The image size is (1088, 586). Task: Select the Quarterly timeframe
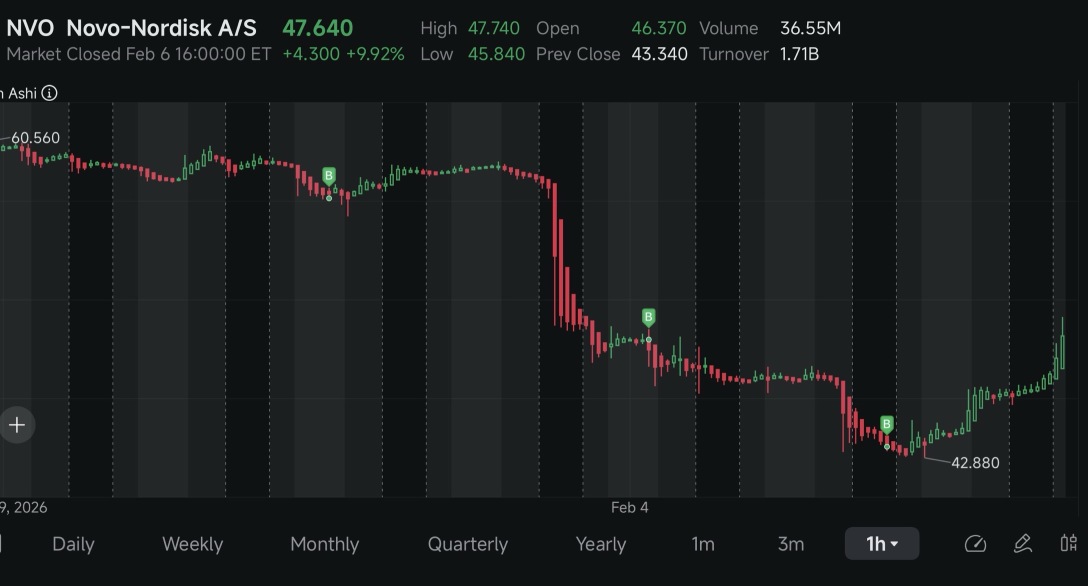point(468,544)
